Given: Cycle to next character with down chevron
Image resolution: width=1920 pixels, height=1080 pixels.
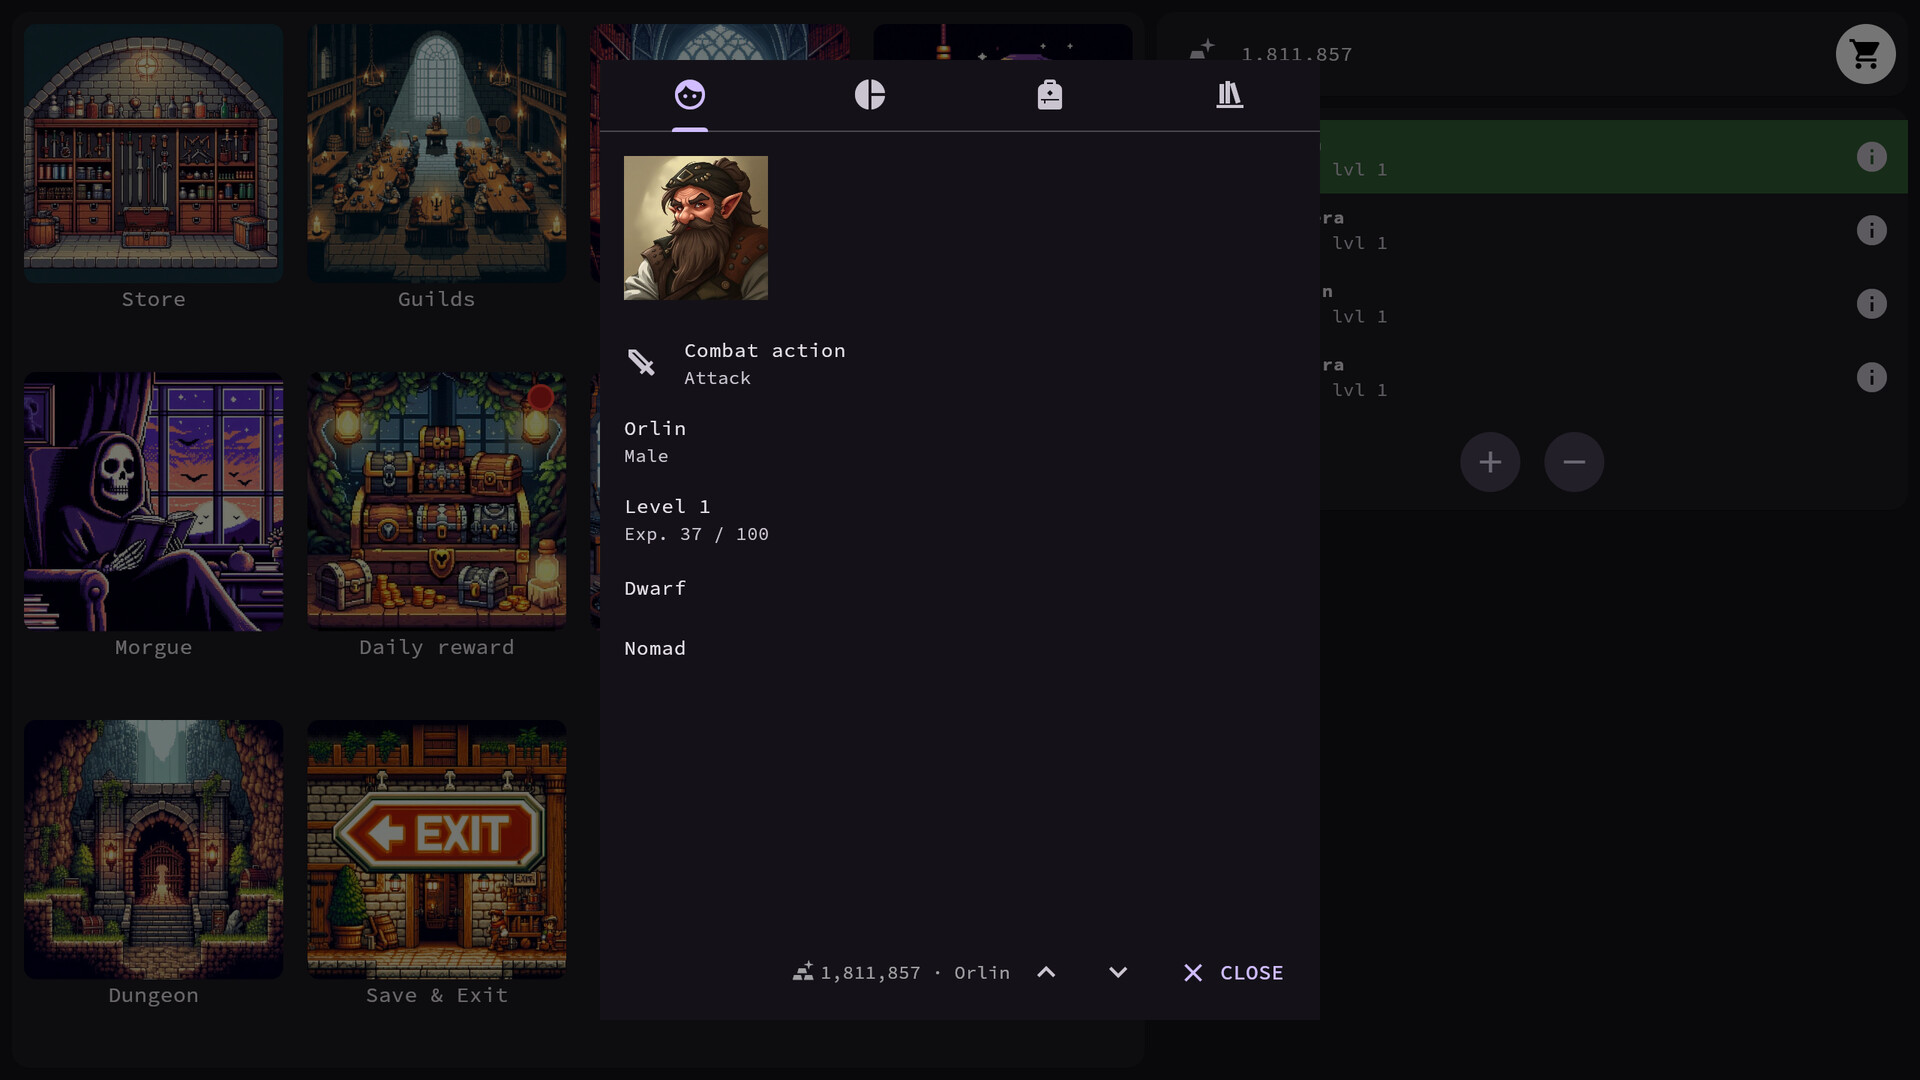Looking at the screenshot, I should [1118, 972].
